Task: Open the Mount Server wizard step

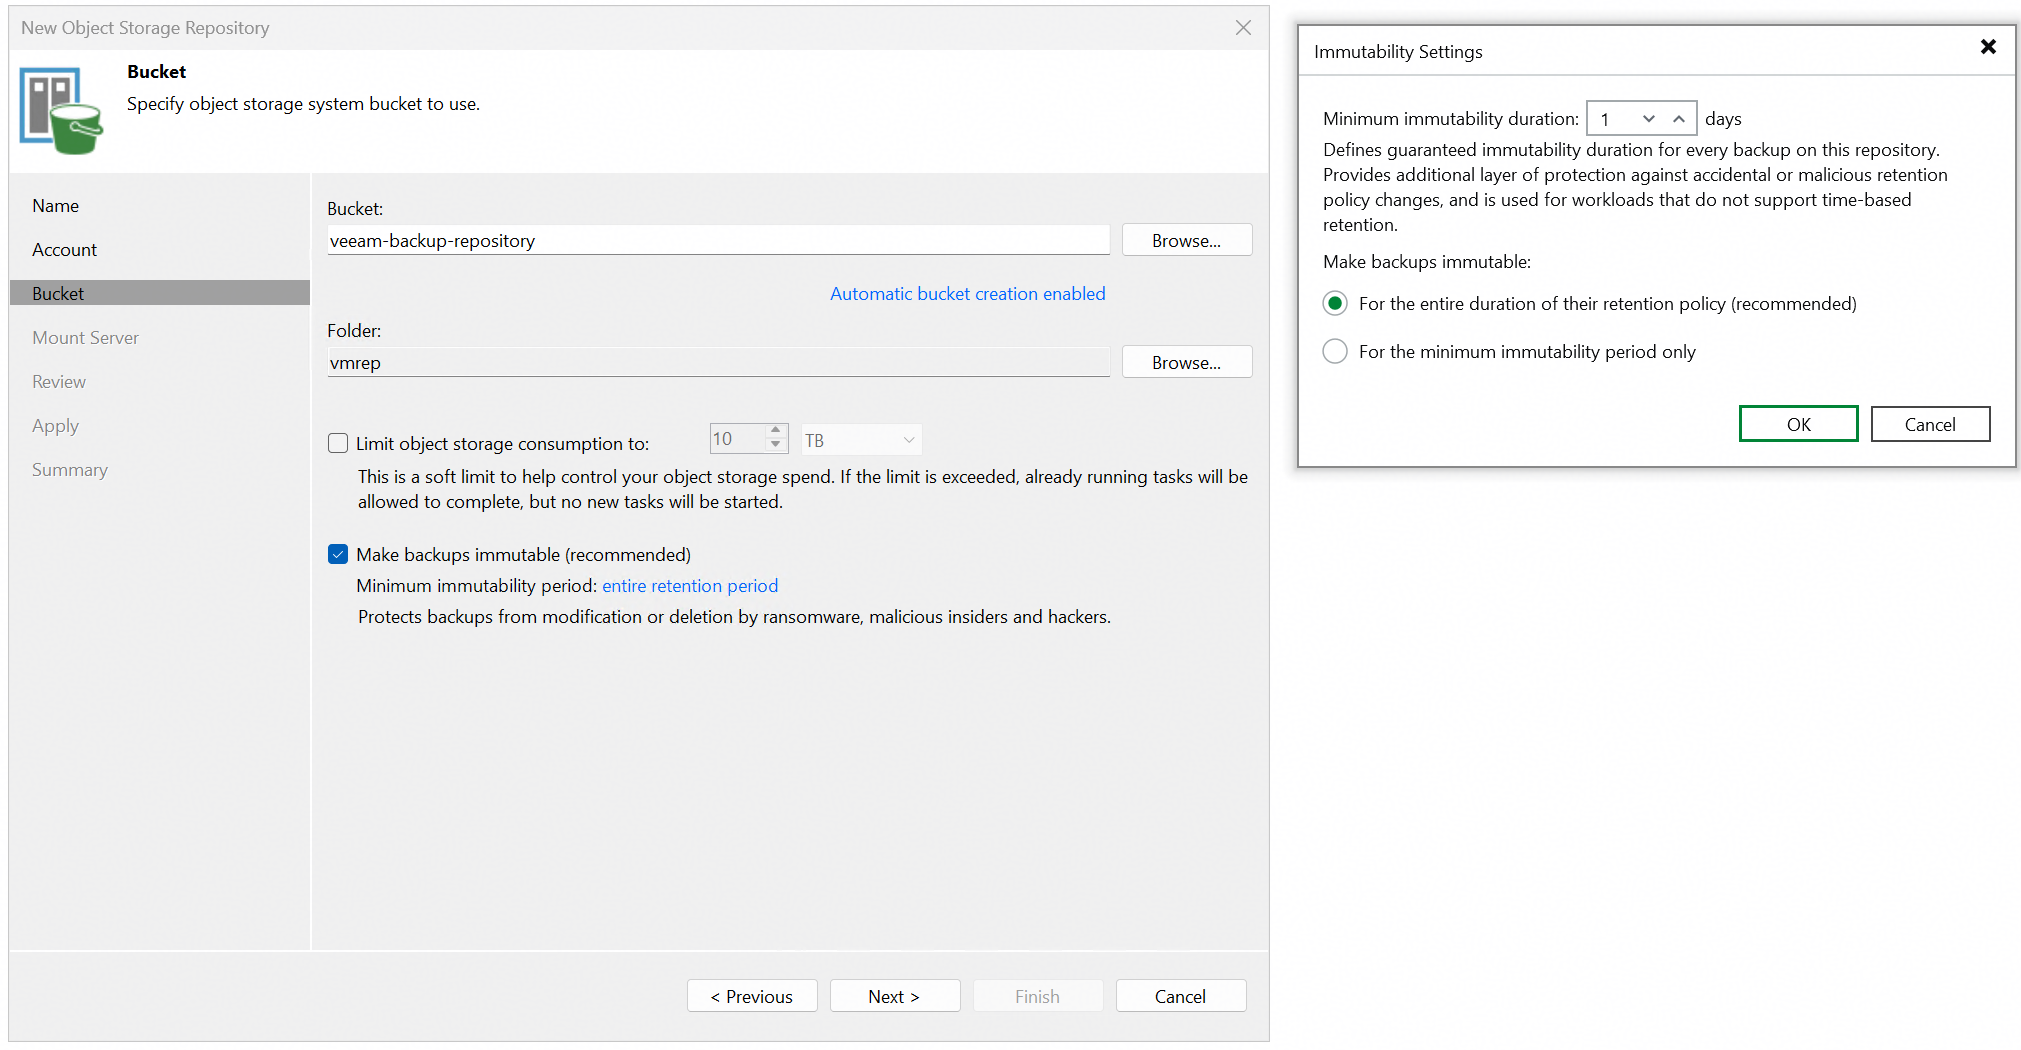Action: (85, 338)
